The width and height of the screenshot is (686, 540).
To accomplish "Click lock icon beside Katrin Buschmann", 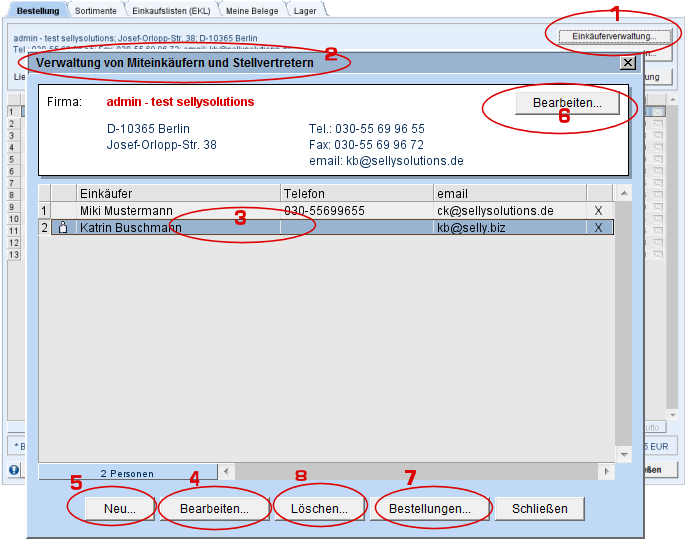I will [63, 227].
